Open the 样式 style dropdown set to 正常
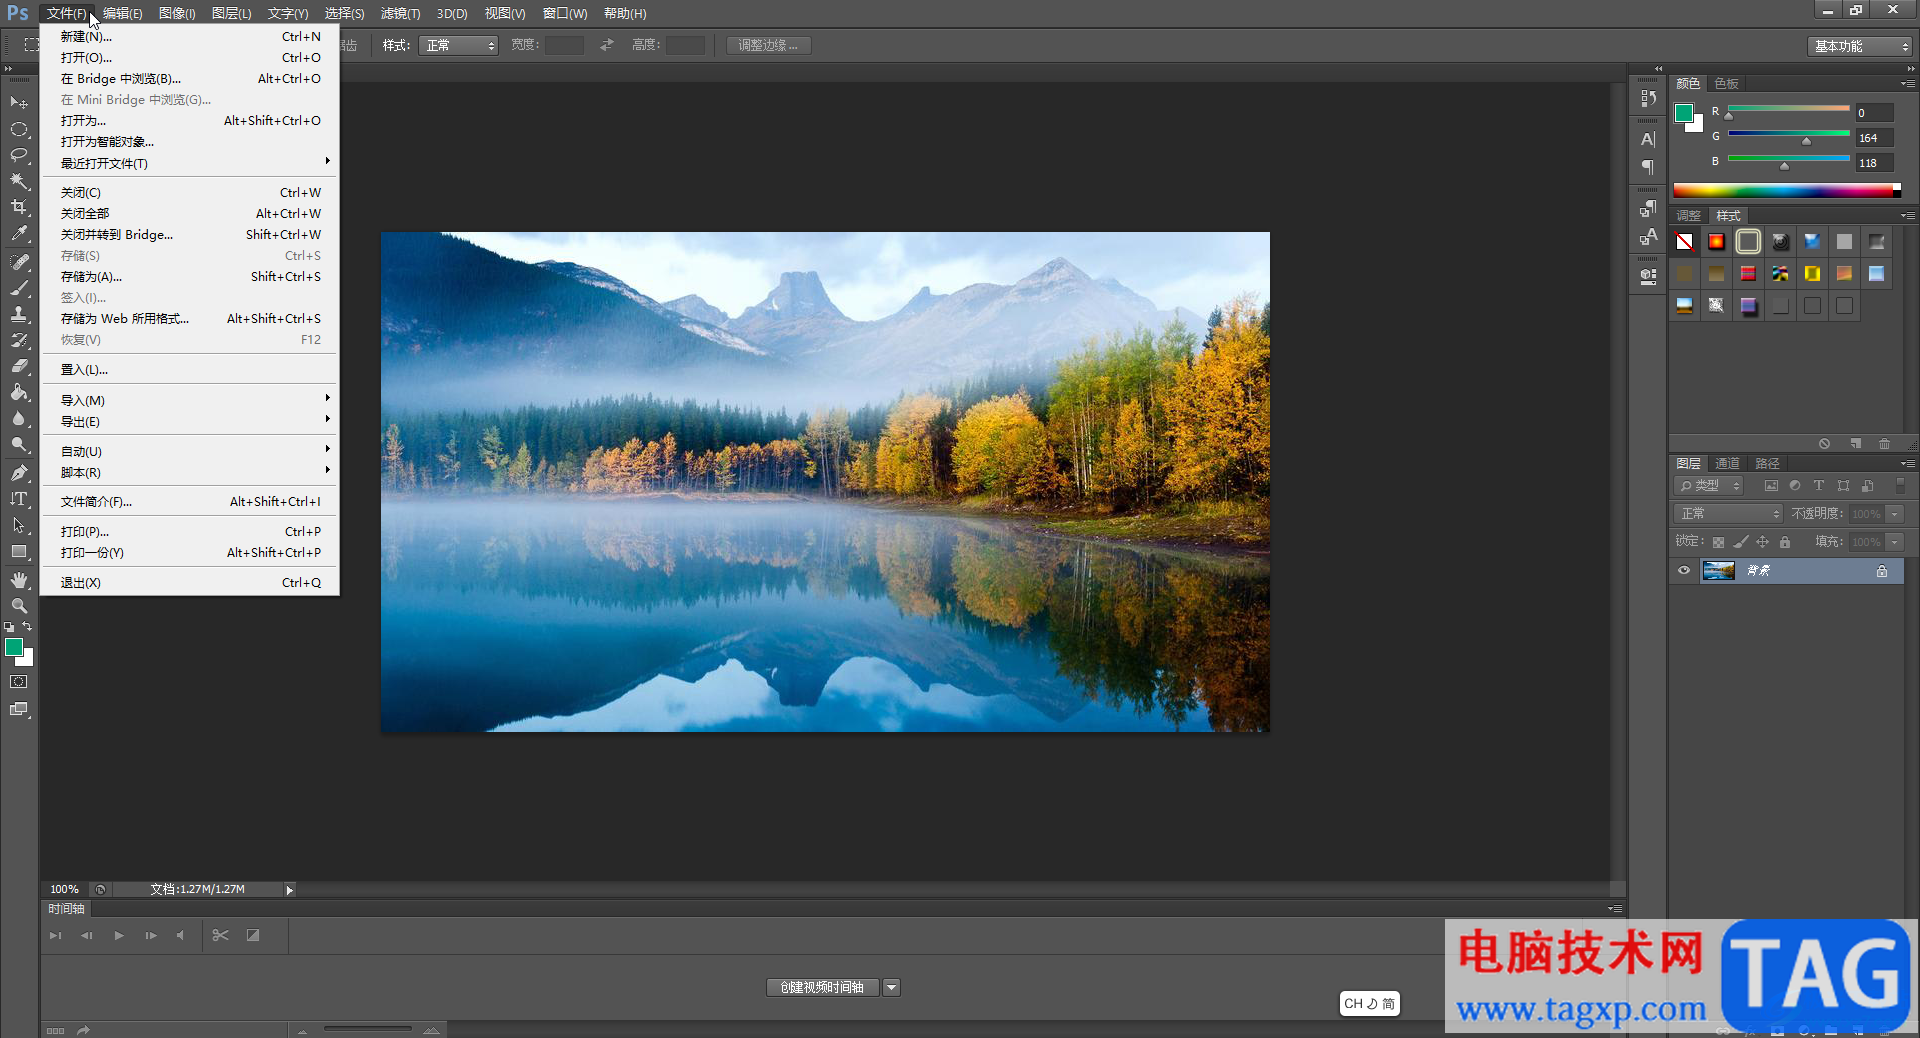Viewport: 1920px width, 1038px height. [458, 46]
